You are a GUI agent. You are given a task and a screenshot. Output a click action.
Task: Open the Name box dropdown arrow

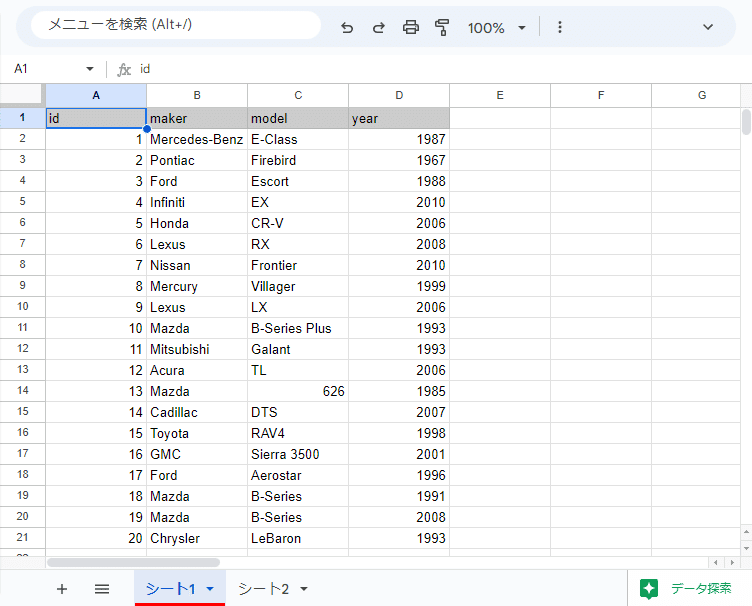[x=90, y=69]
